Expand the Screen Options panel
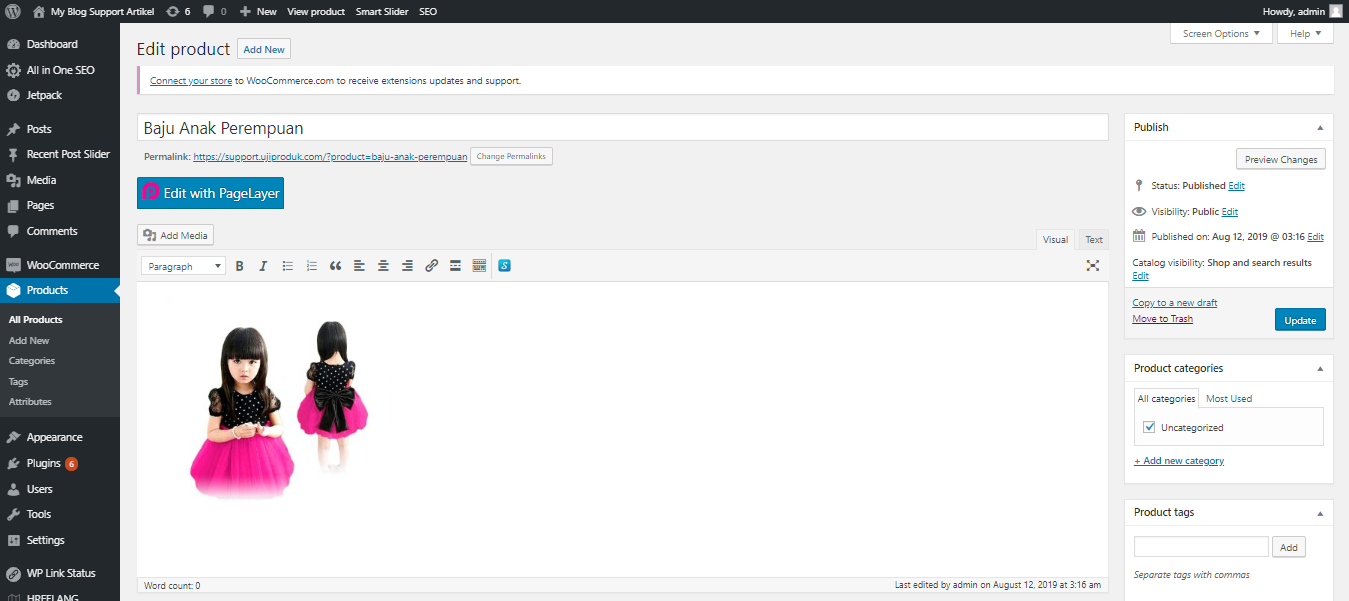 (x=1221, y=34)
